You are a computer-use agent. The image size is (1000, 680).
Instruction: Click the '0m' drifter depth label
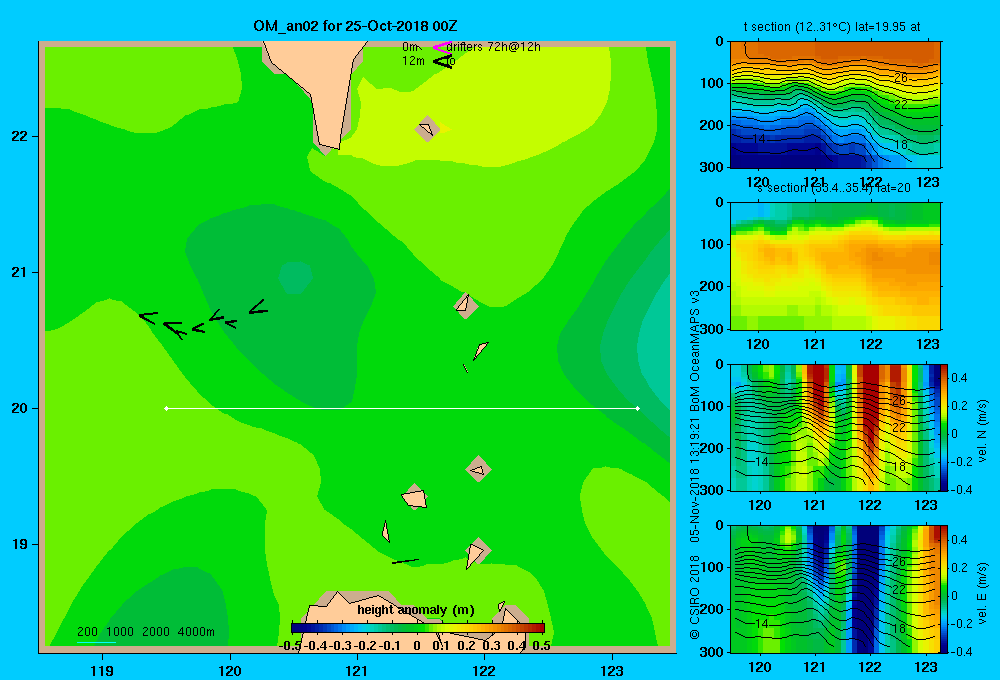(409, 47)
